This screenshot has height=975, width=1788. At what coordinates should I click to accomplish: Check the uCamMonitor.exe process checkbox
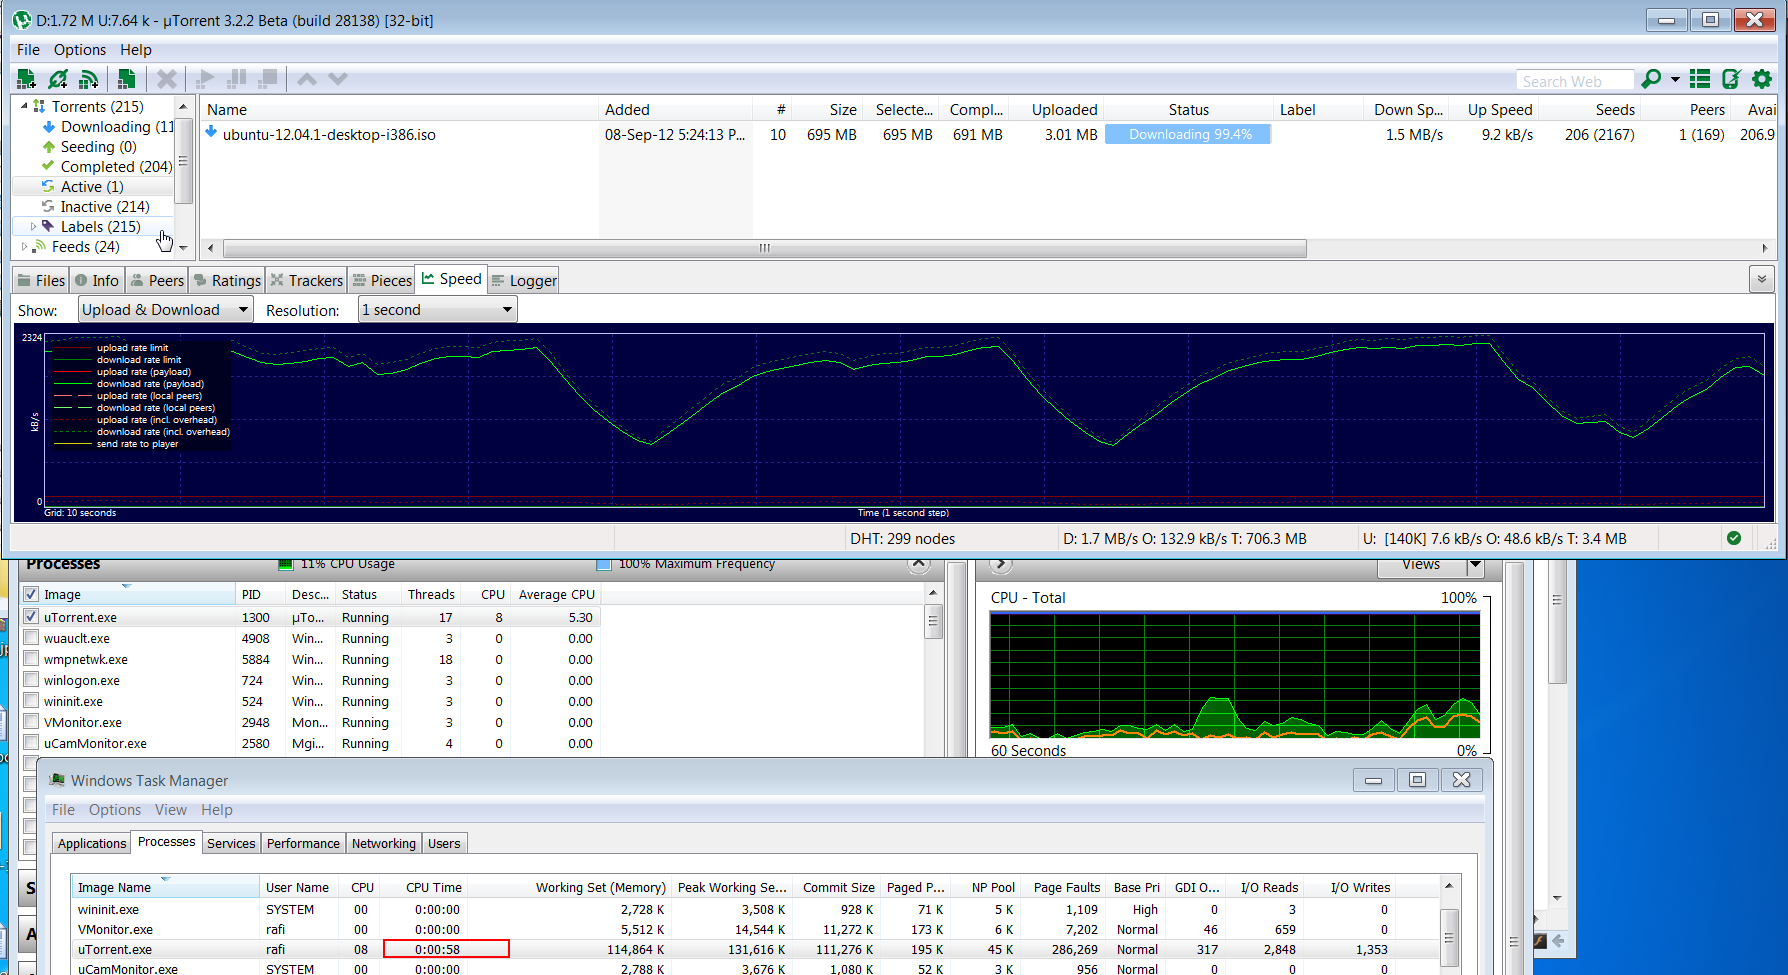tap(31, 743)
